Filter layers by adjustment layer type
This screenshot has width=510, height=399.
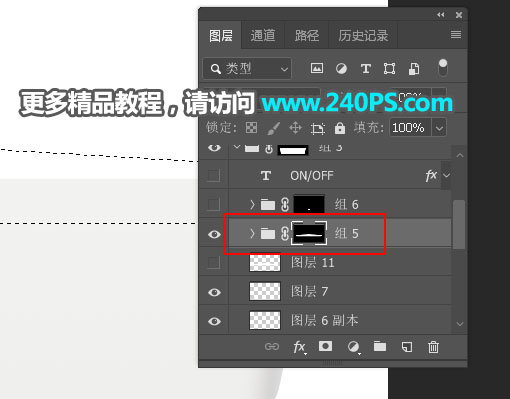point(341,69)
